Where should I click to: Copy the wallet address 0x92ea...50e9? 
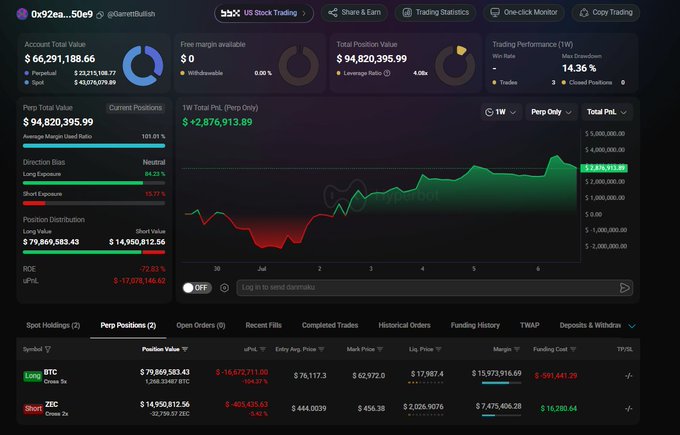[100, 15]
